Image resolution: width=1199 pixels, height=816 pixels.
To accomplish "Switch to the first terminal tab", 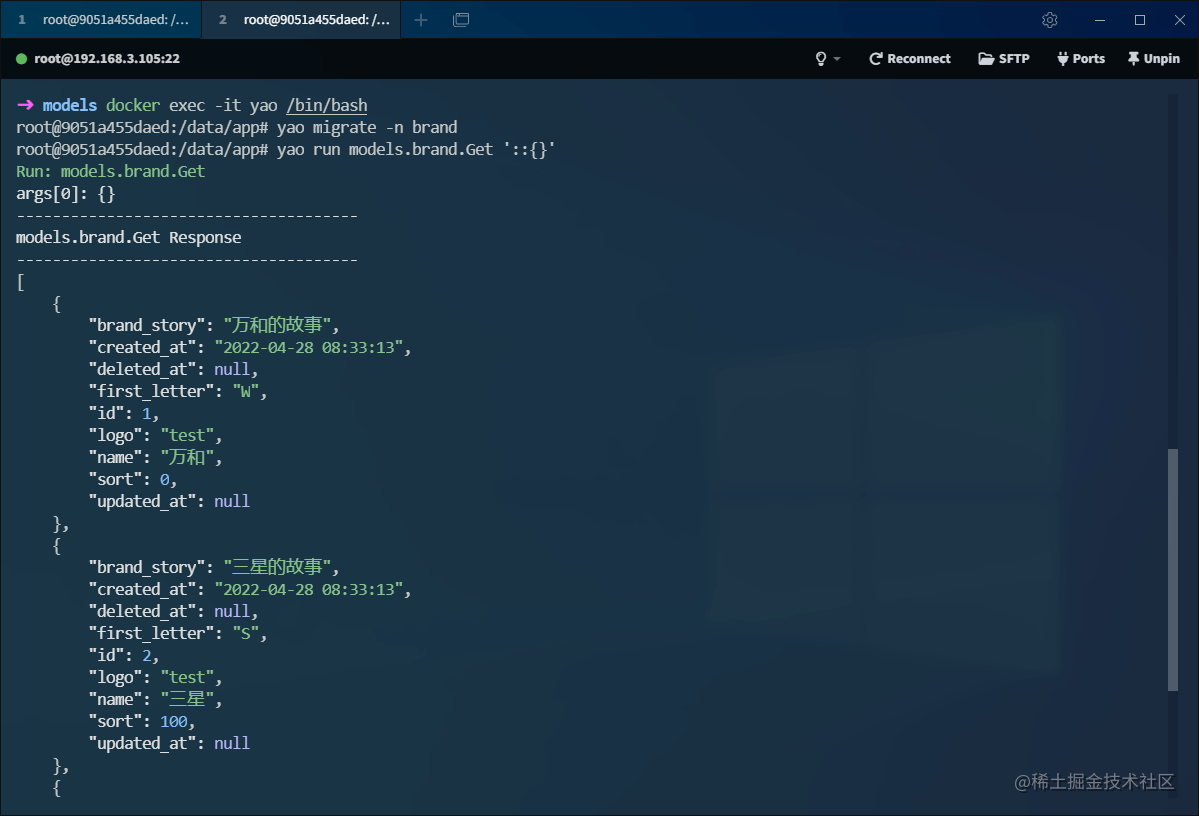I will pyautogui.click(x=101, y=20).
